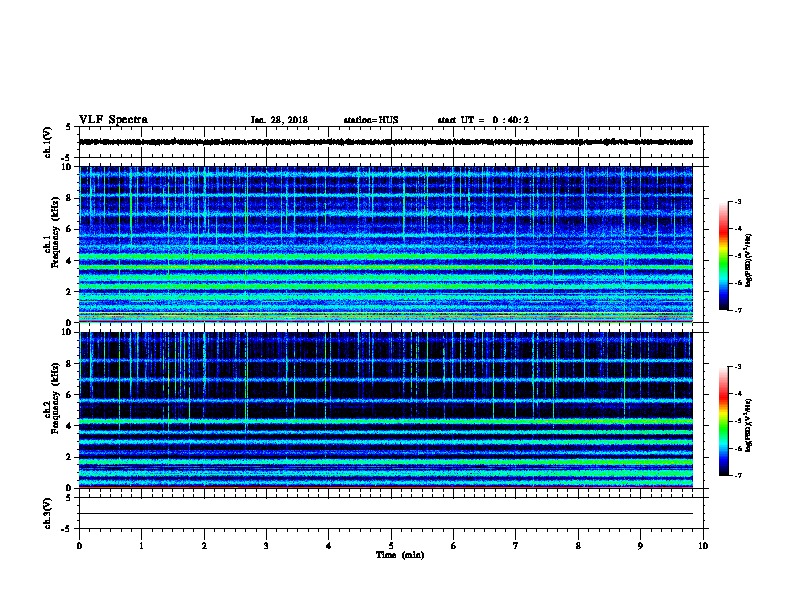792x612 pixels.
Task: Click the ch.1 Frequency (kHz) axis label
Action: [52, 232]
